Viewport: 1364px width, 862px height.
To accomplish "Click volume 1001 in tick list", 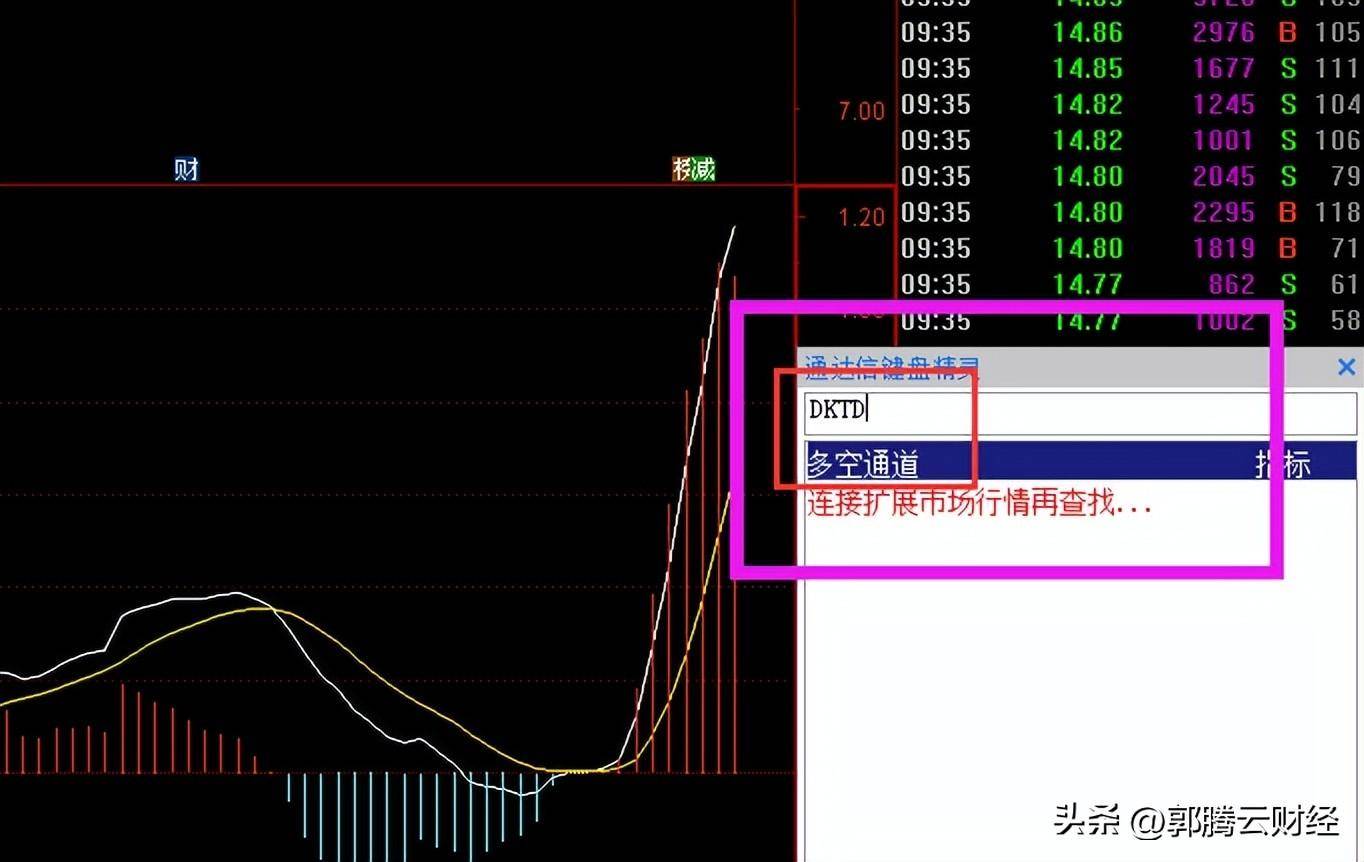I will tap(1223, 141).
